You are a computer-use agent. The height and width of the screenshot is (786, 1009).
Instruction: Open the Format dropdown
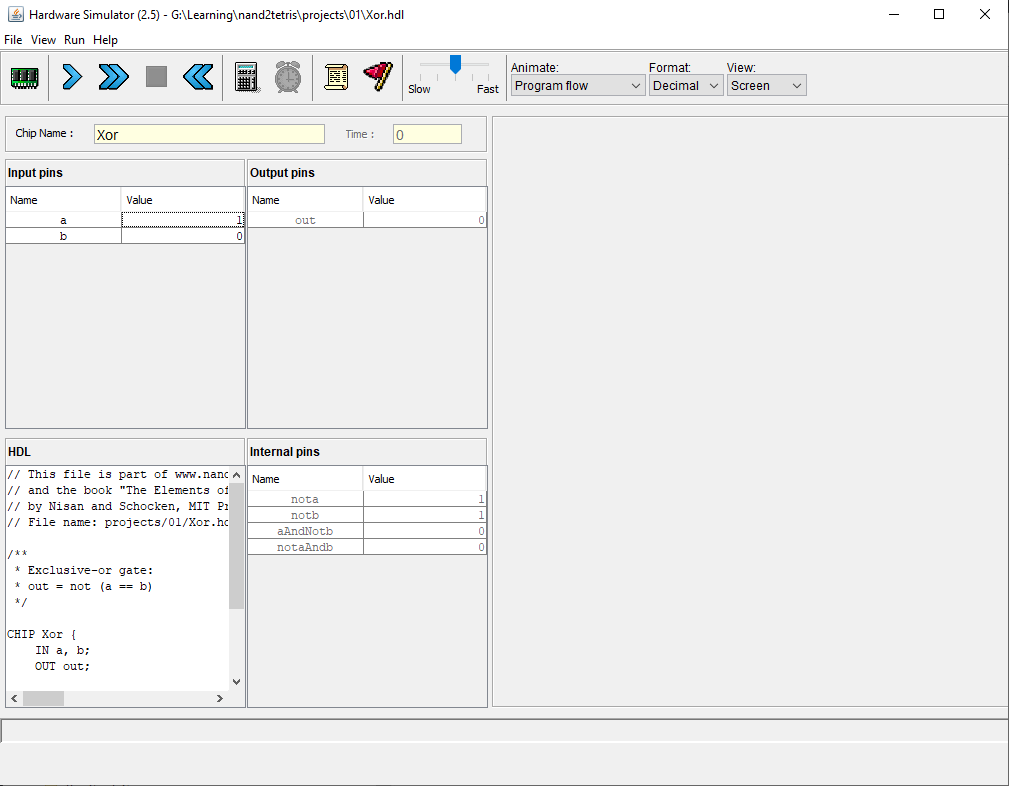[685, 86]
